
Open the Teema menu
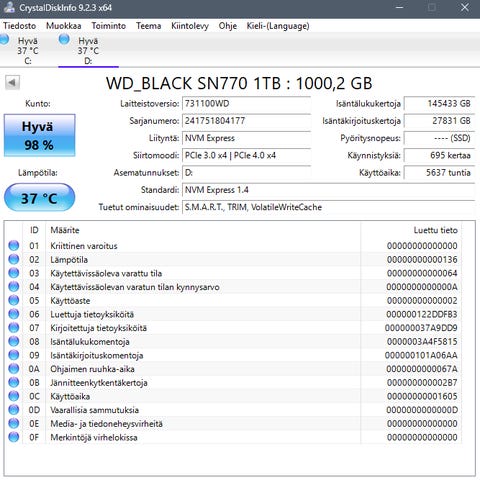[x=148, y=26]
